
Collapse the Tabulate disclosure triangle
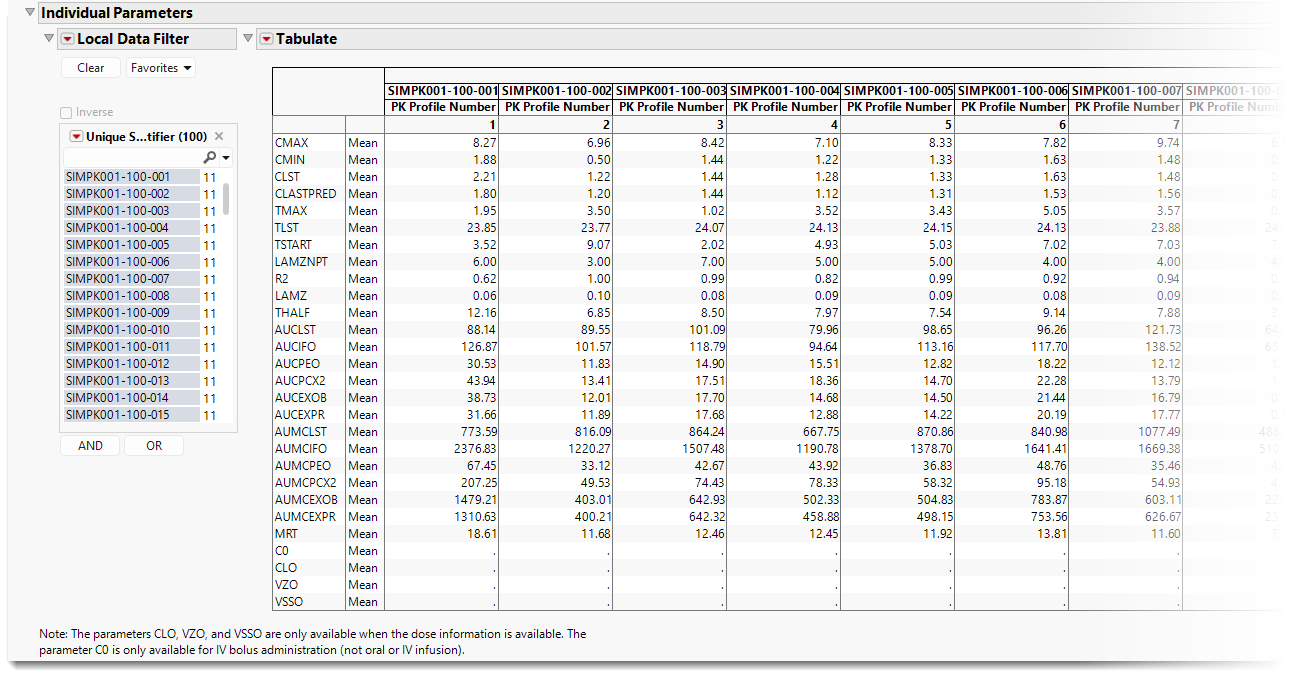pos(248,38)
